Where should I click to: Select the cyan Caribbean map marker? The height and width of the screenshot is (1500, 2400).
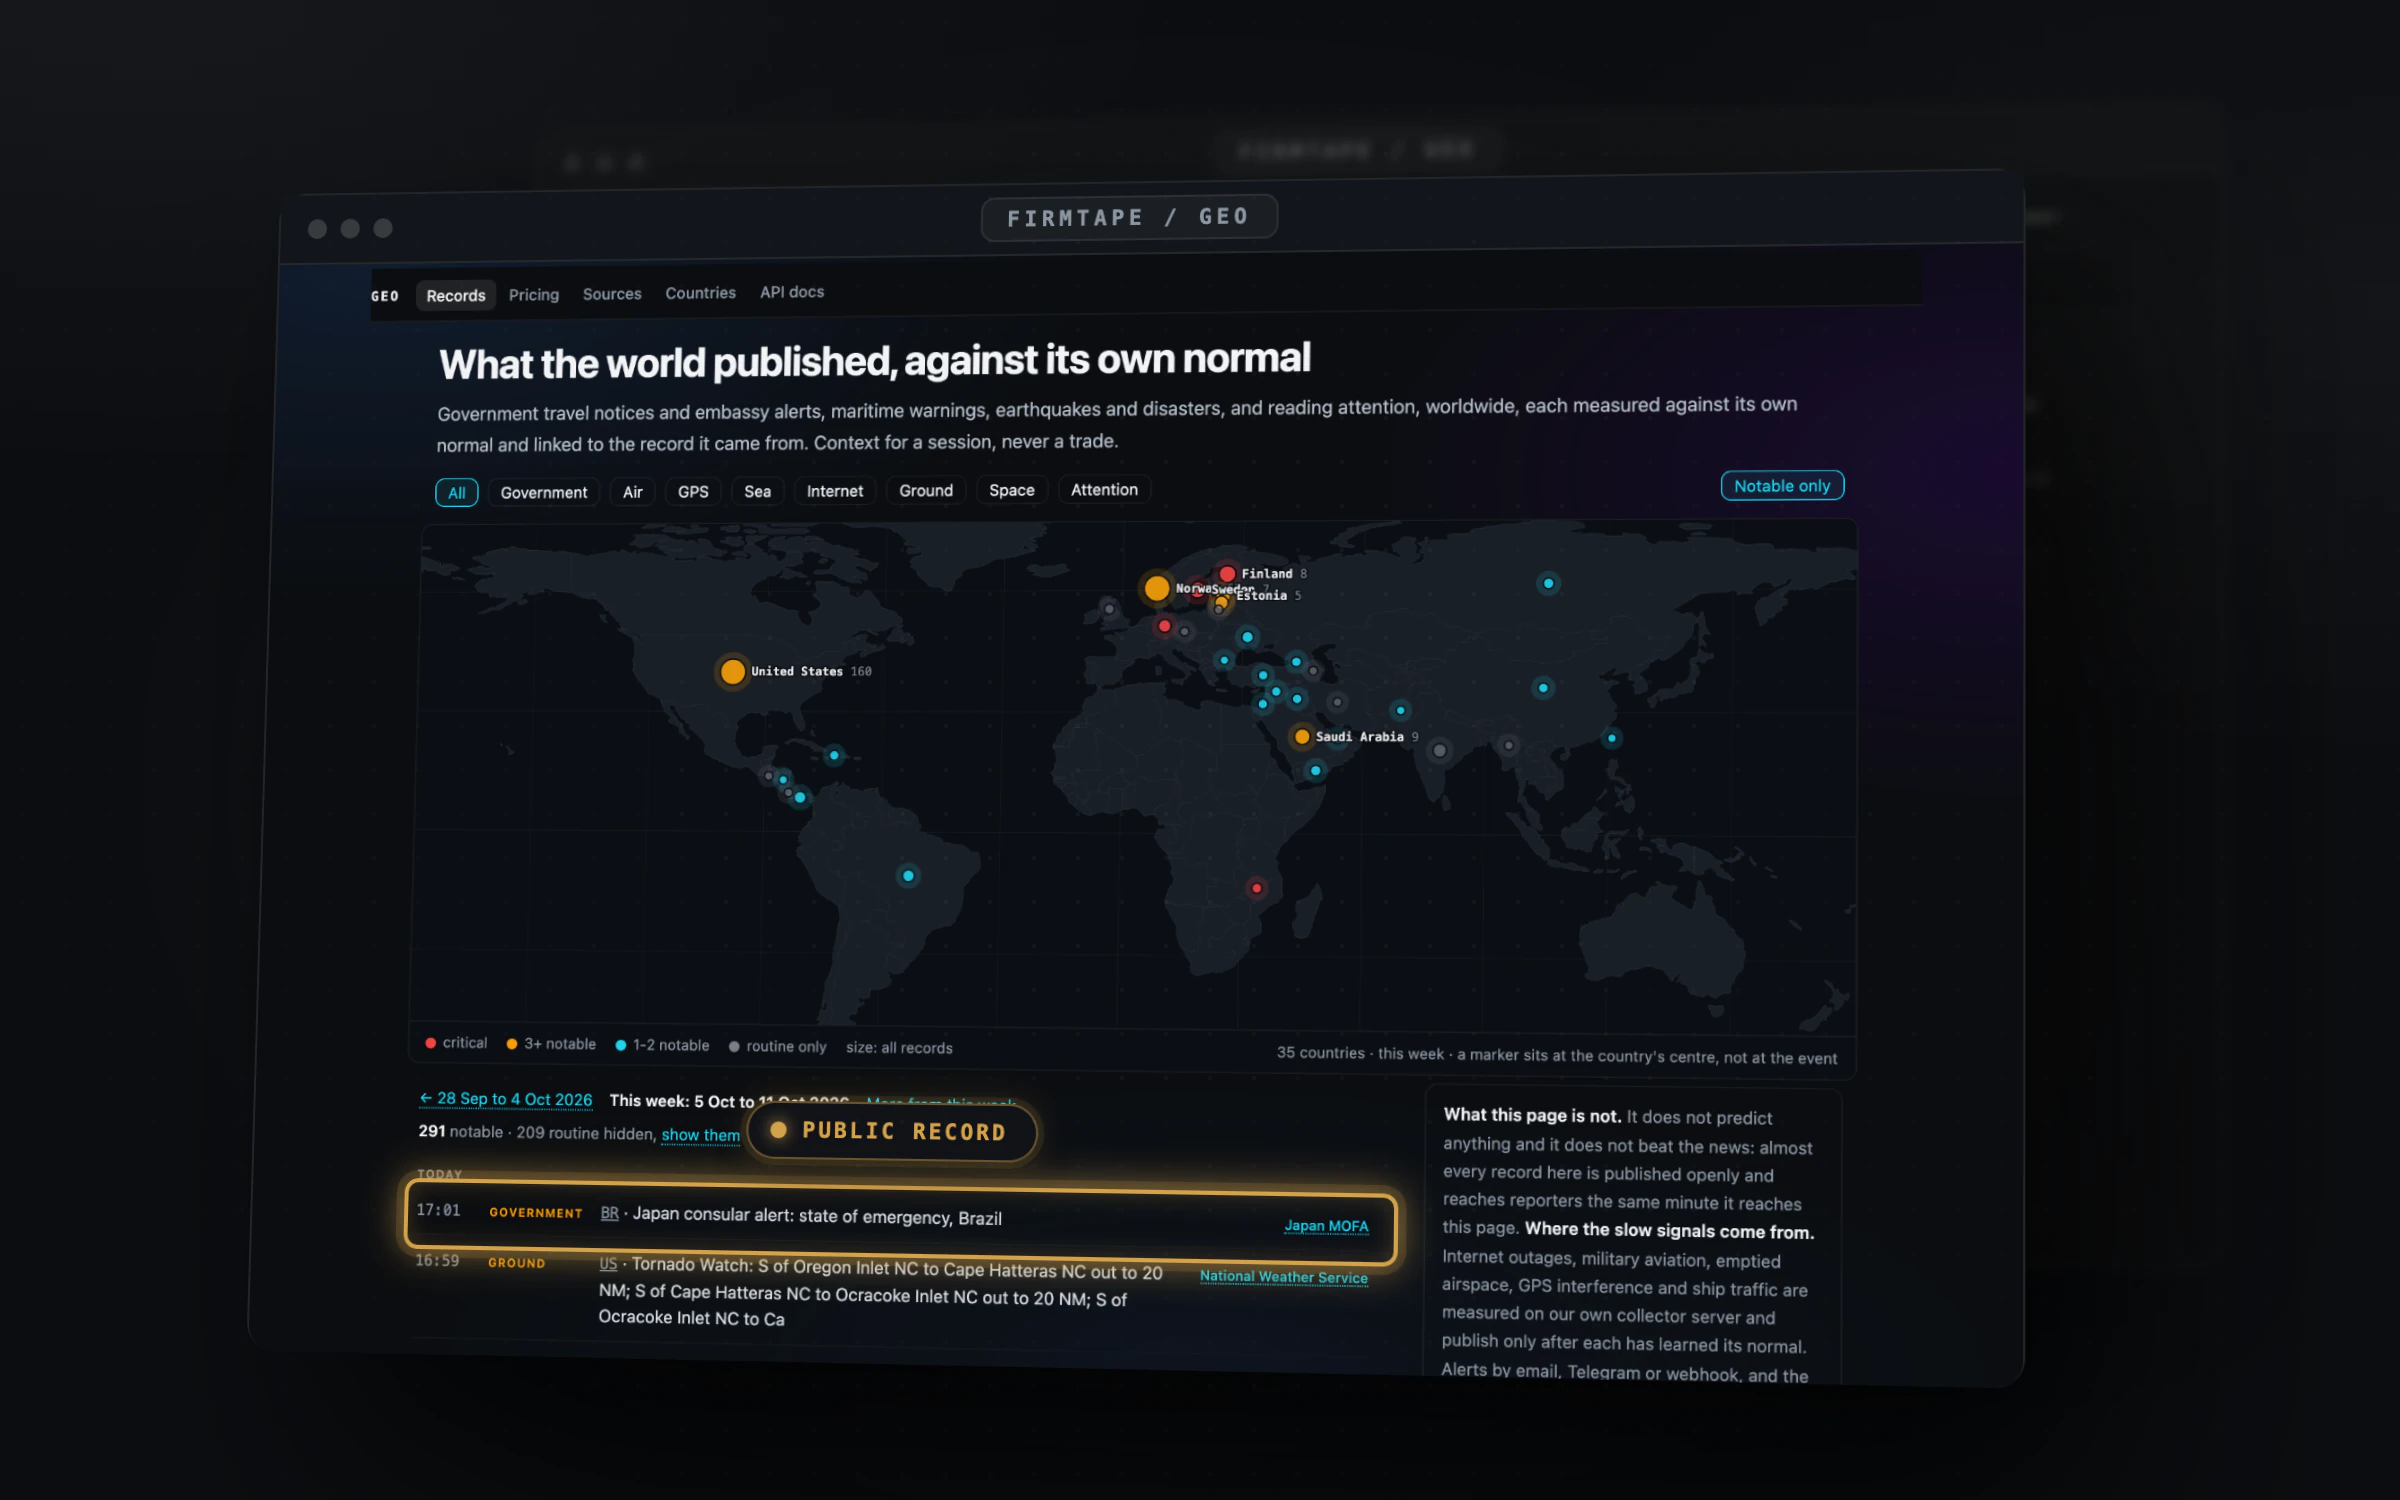tap(834, 755)
